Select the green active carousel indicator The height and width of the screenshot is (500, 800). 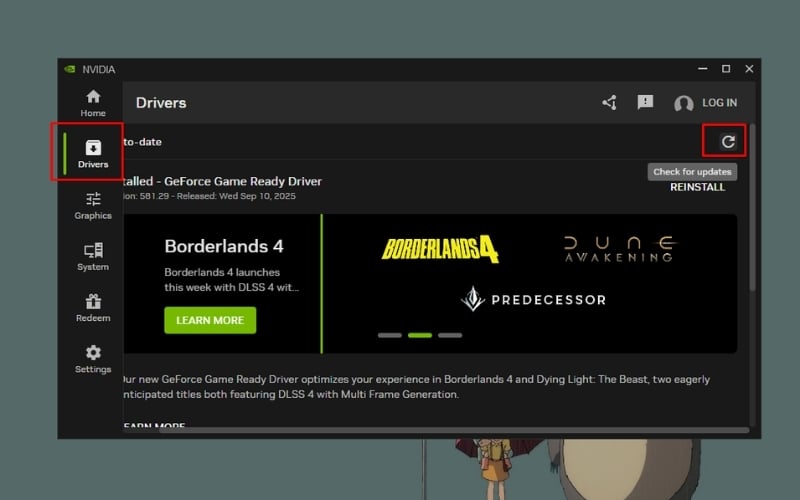coord(420,335)
